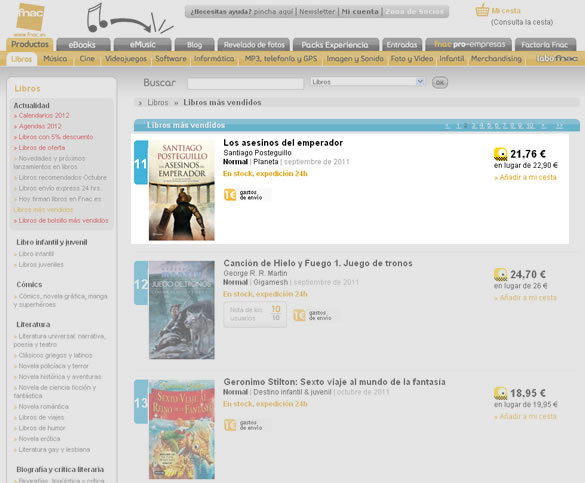Select Infantil in the category bar
This screenshot has width=585, height=483.
click(x=452, y=59)
